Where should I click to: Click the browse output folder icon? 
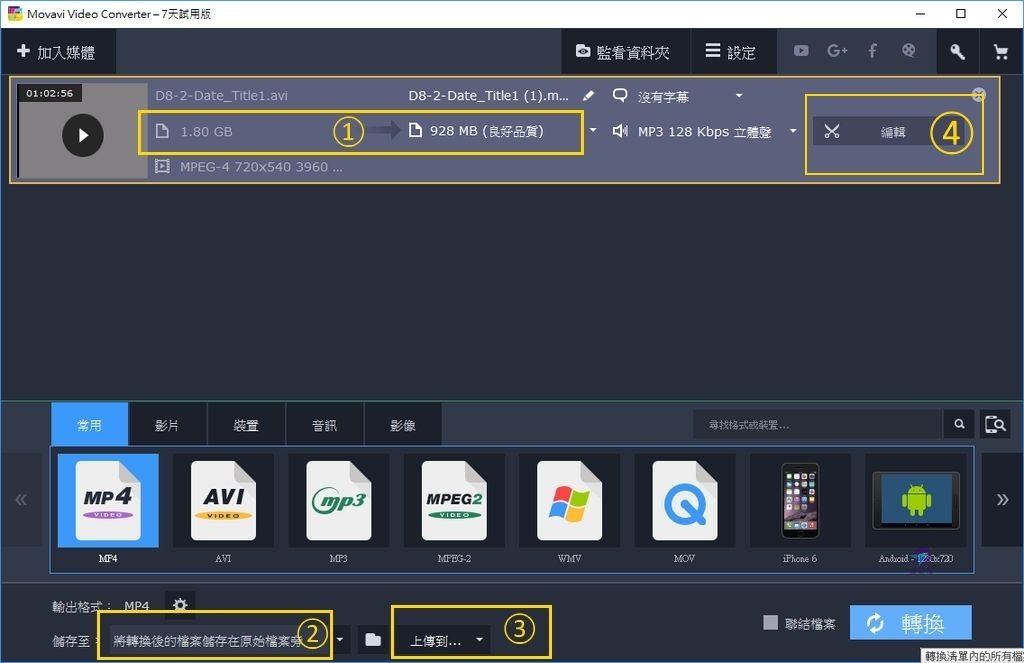[x=373, y=639]
